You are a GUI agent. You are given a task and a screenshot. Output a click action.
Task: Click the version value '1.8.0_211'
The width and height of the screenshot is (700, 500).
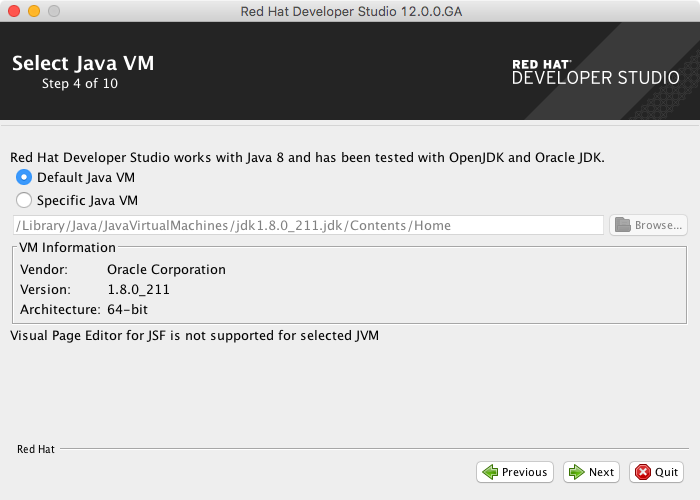138,290
